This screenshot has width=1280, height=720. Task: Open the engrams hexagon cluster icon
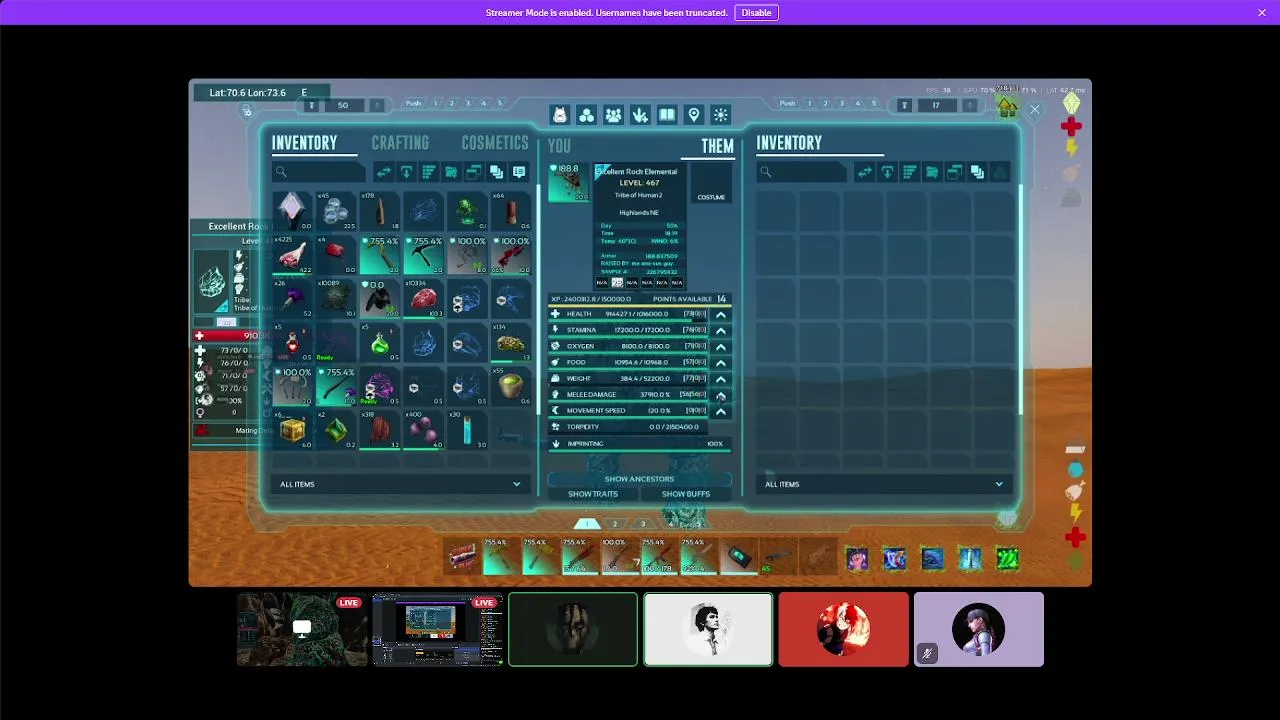pos(587,115)
